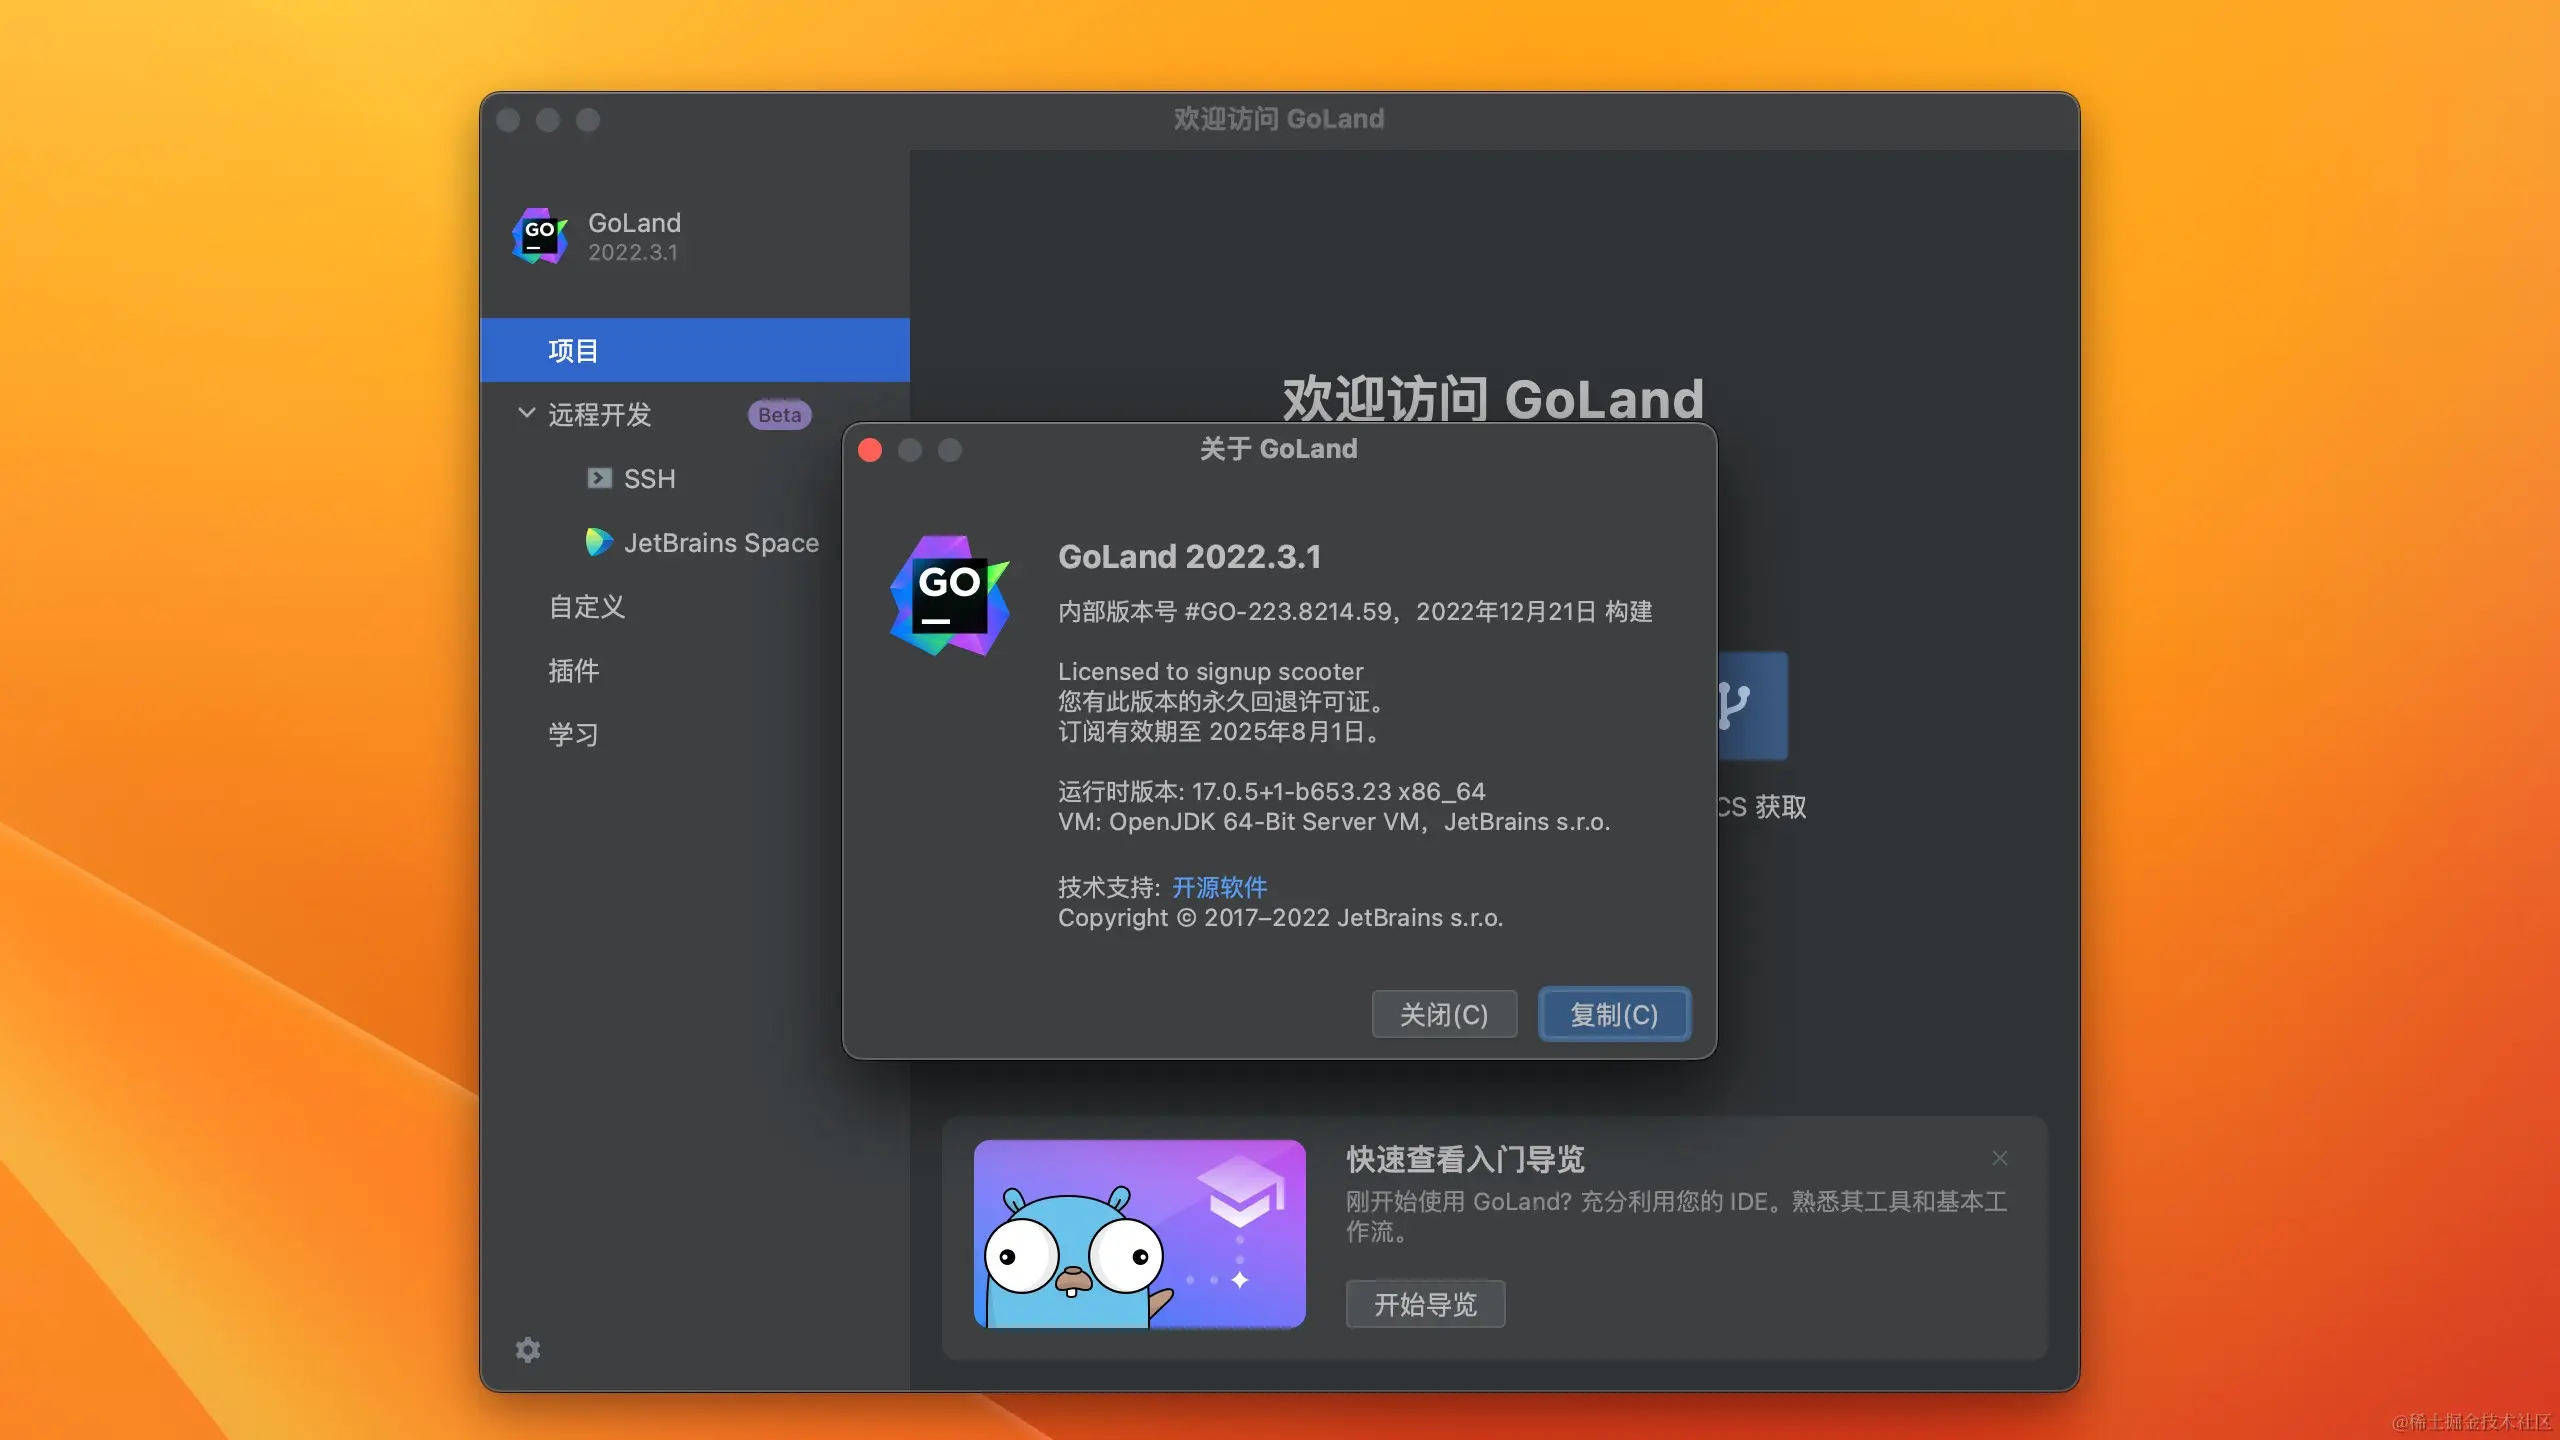Collapse the 远程开发 tree section
The height and width of the screenshot is (1440, 2560).
(526, 413)
